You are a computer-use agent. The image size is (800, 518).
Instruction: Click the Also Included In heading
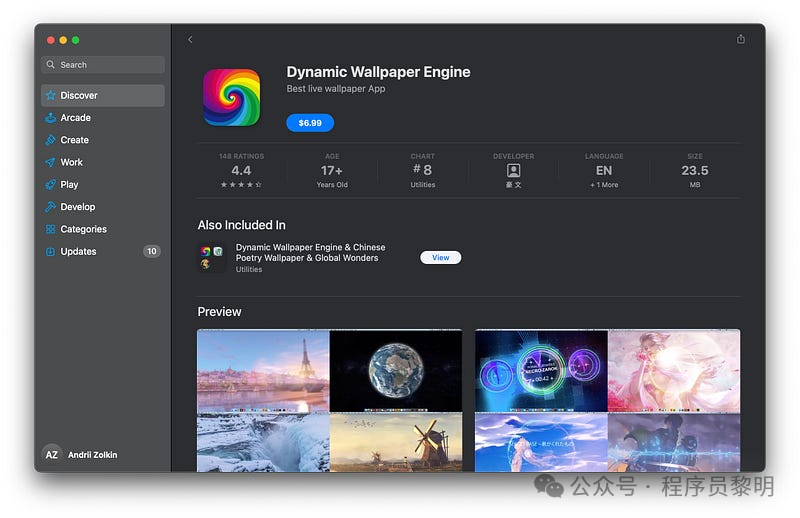pyautogui.click(x=241, y=225)
